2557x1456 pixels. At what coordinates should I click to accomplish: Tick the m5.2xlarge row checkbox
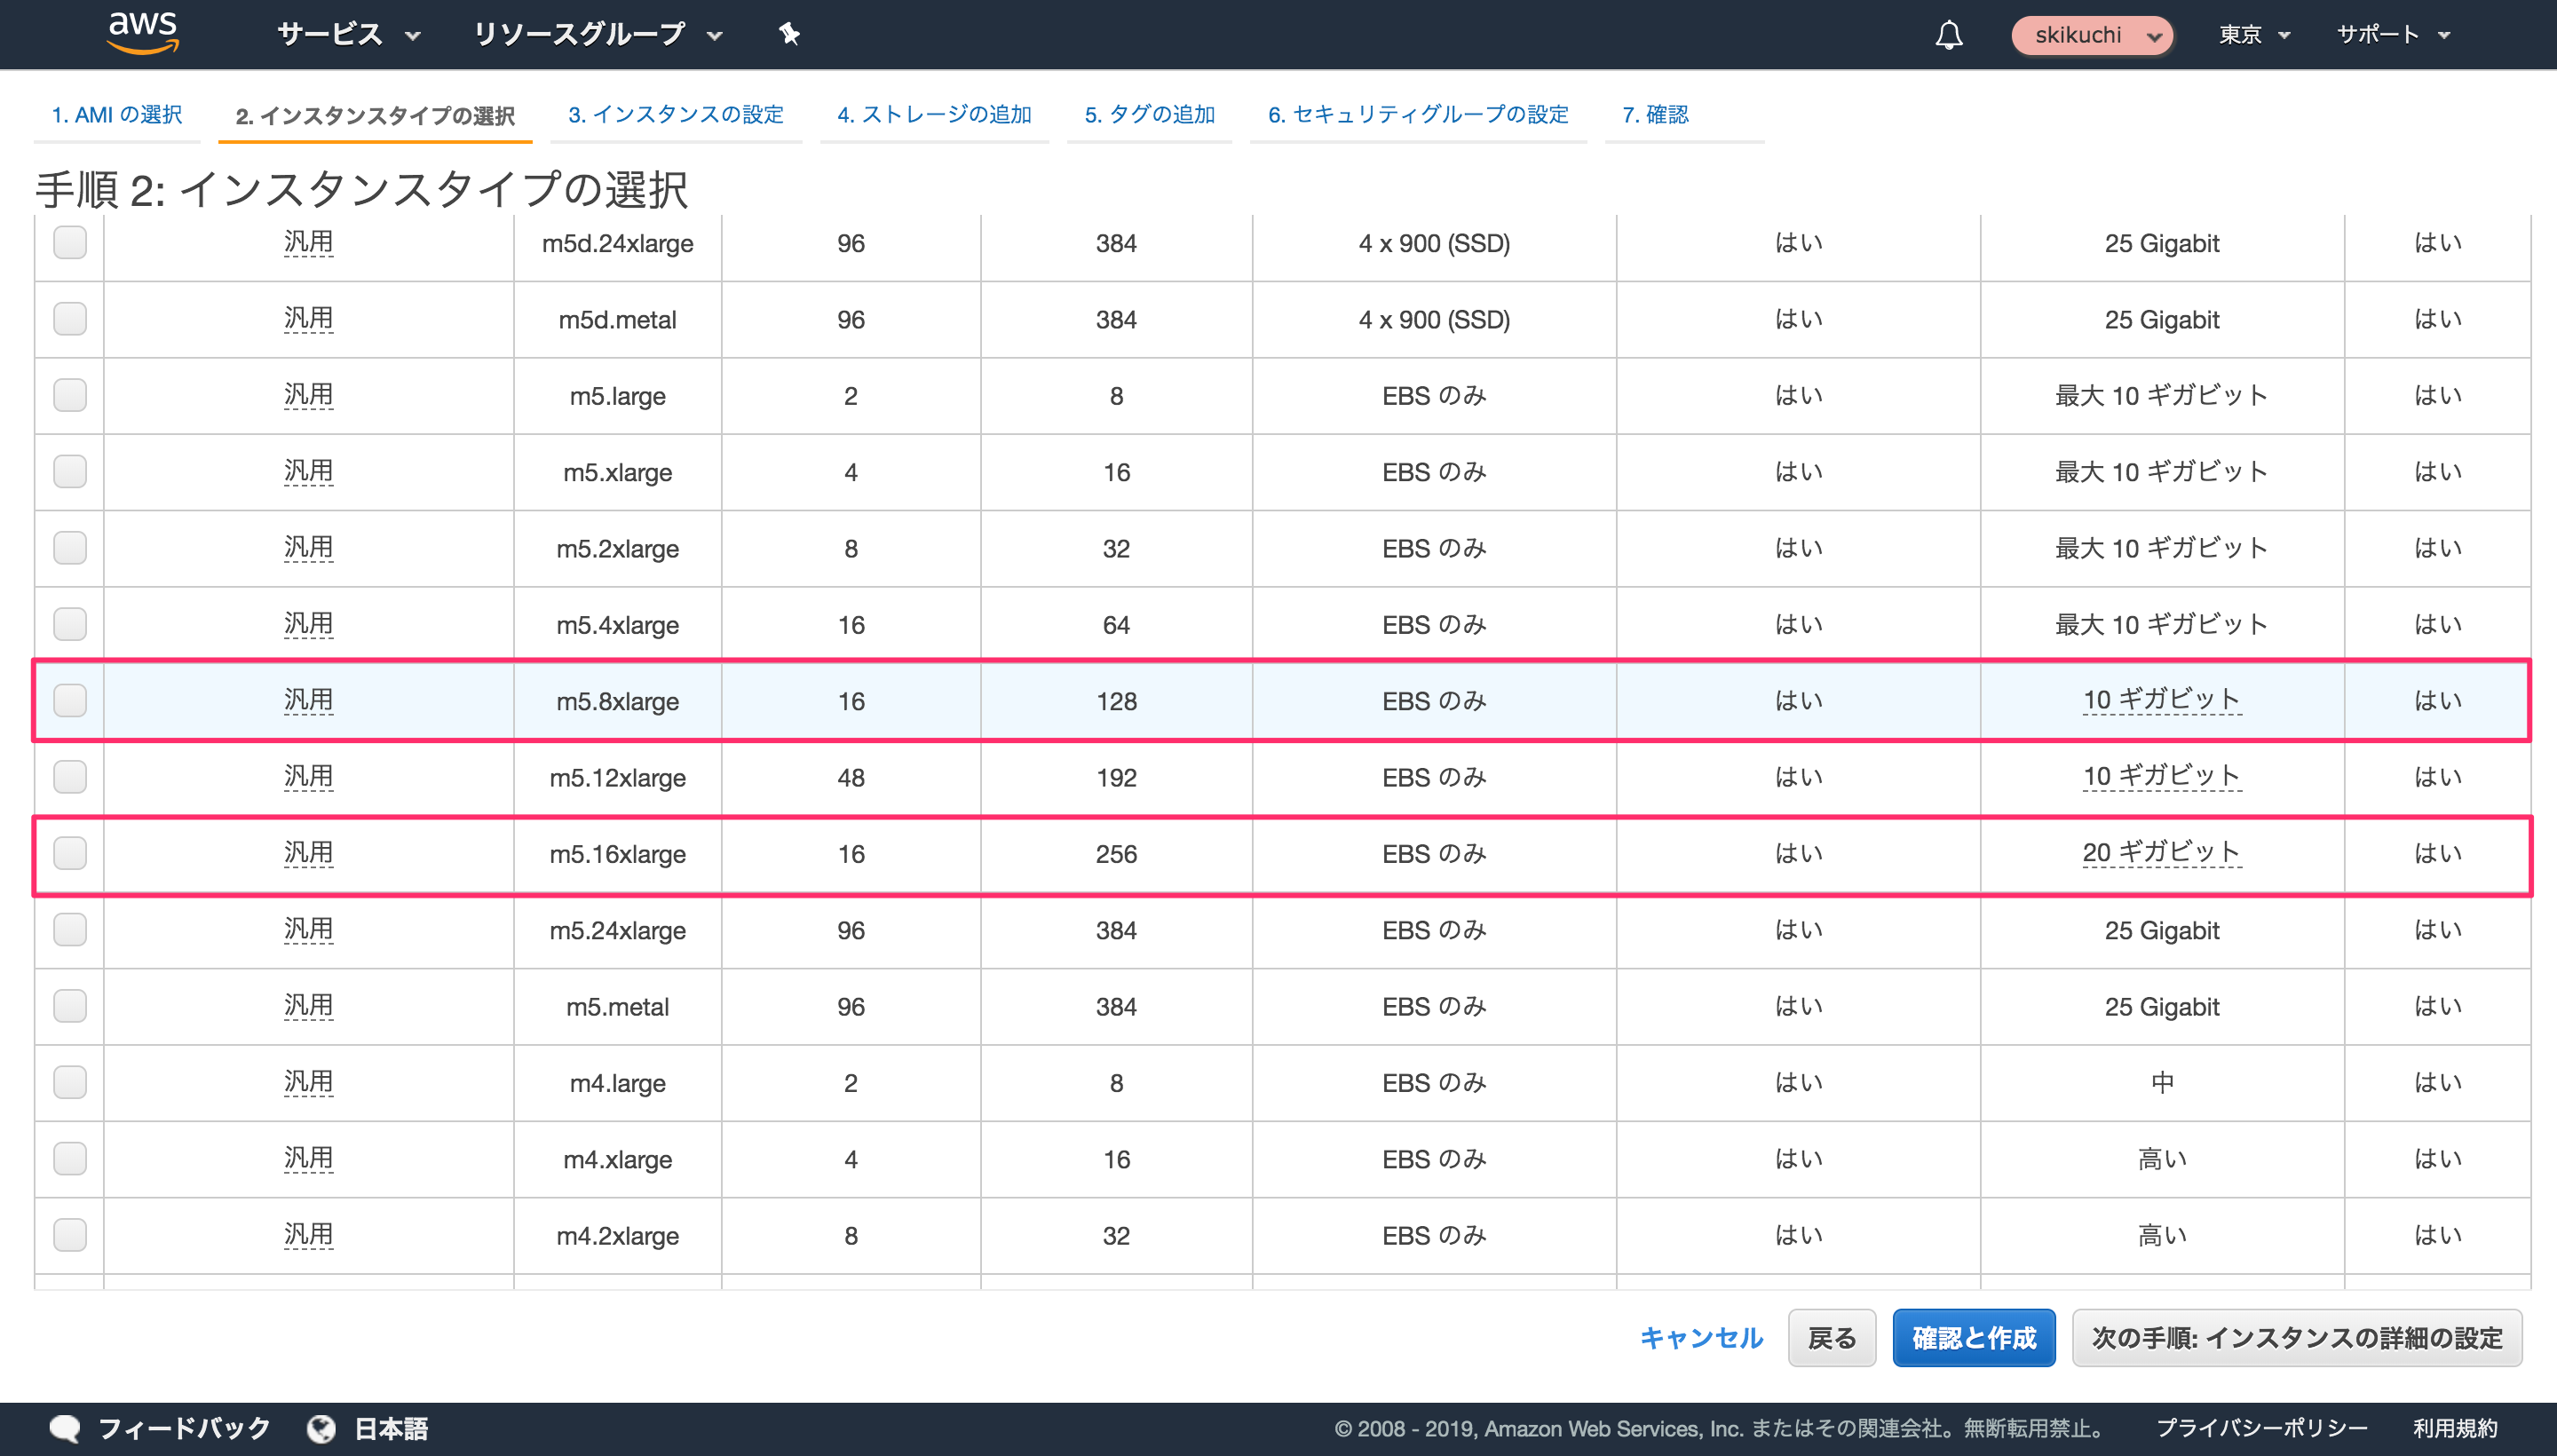(x=70, y=548)
